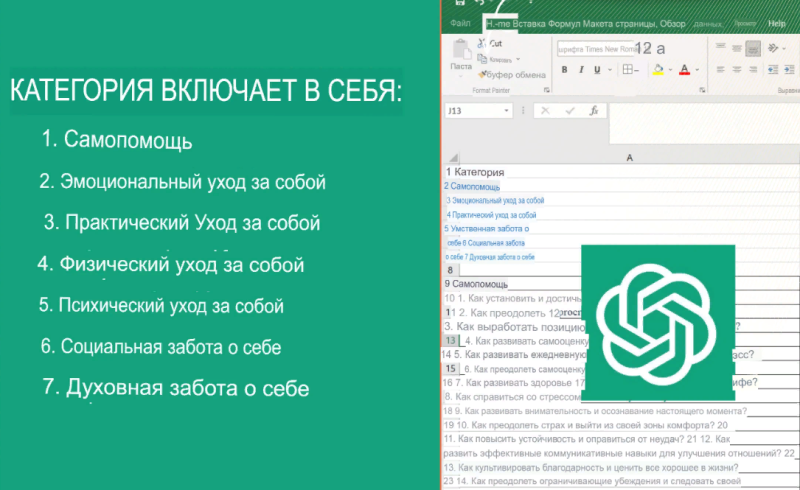The width and height of the screenshot is (800, 490).
Task: Click the Middle Align icon
Action: (x=737, y=48)
